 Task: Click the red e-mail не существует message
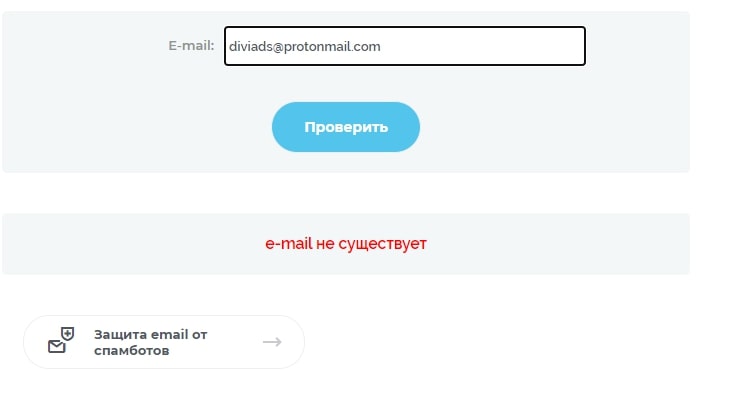pyautogui.click(x=346, y=243)
